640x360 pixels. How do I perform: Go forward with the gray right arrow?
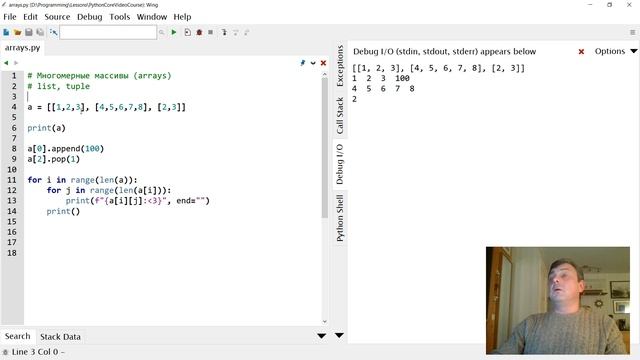(x=16, y=63)
